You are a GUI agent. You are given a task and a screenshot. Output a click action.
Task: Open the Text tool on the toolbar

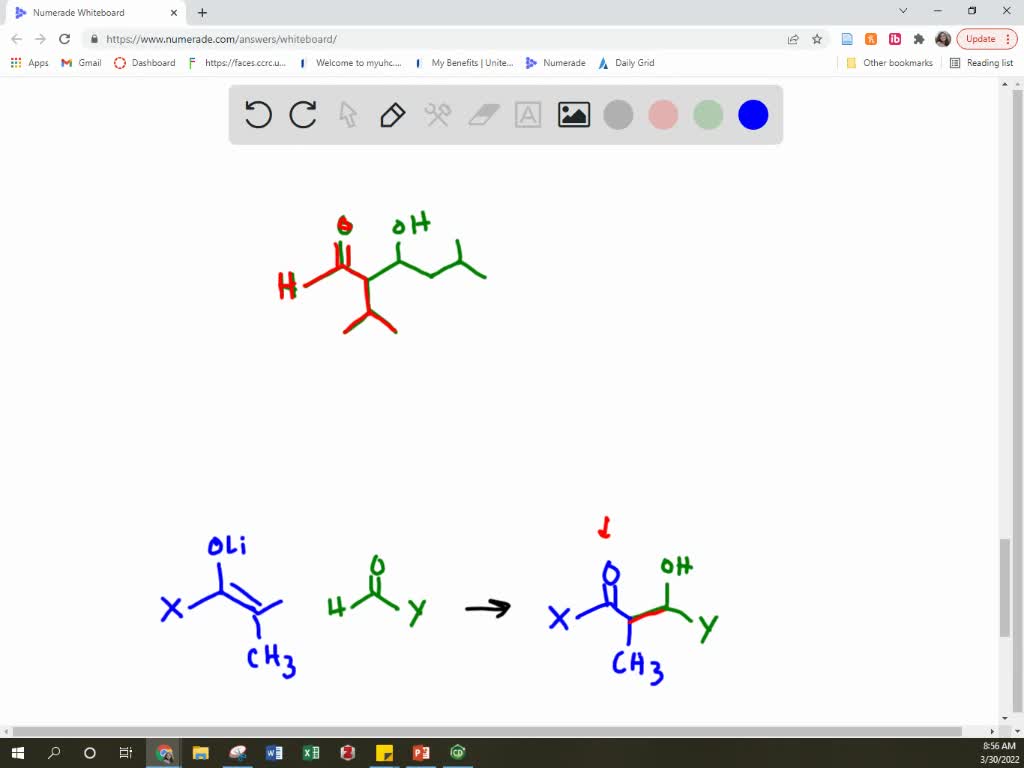point(528,115)
